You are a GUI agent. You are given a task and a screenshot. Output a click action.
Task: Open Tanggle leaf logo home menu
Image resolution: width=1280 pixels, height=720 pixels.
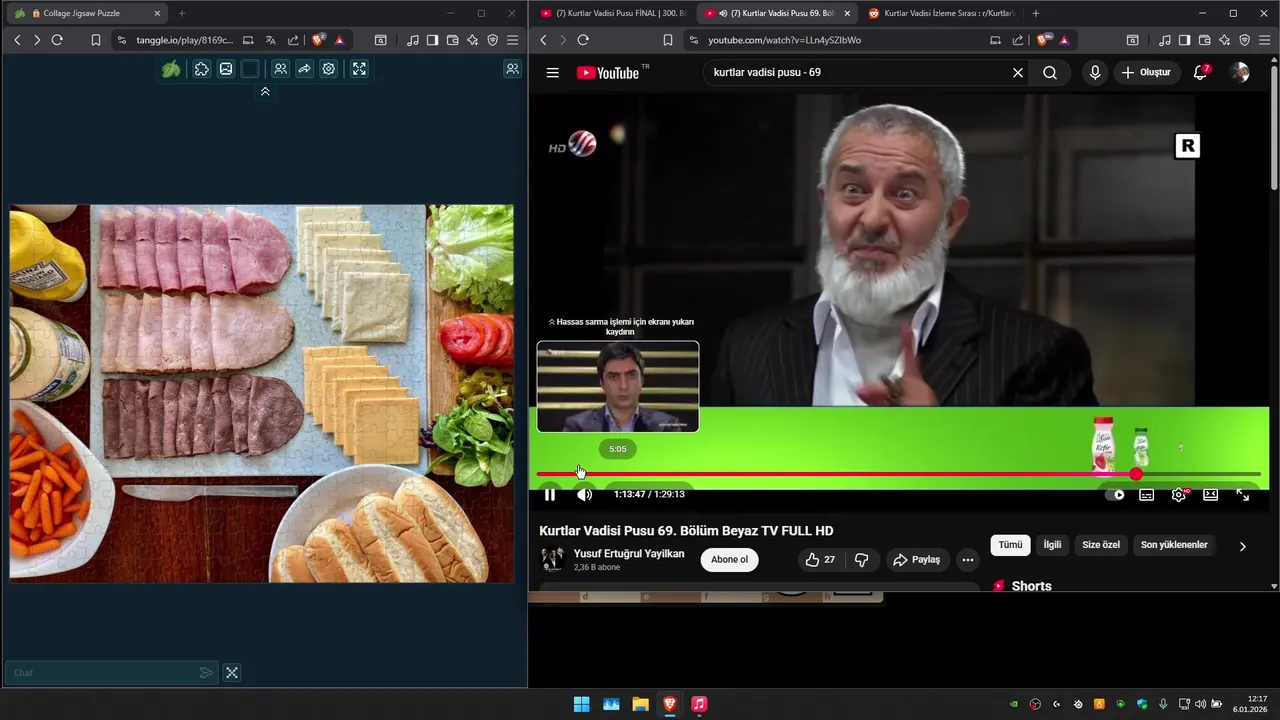(171, 69)
